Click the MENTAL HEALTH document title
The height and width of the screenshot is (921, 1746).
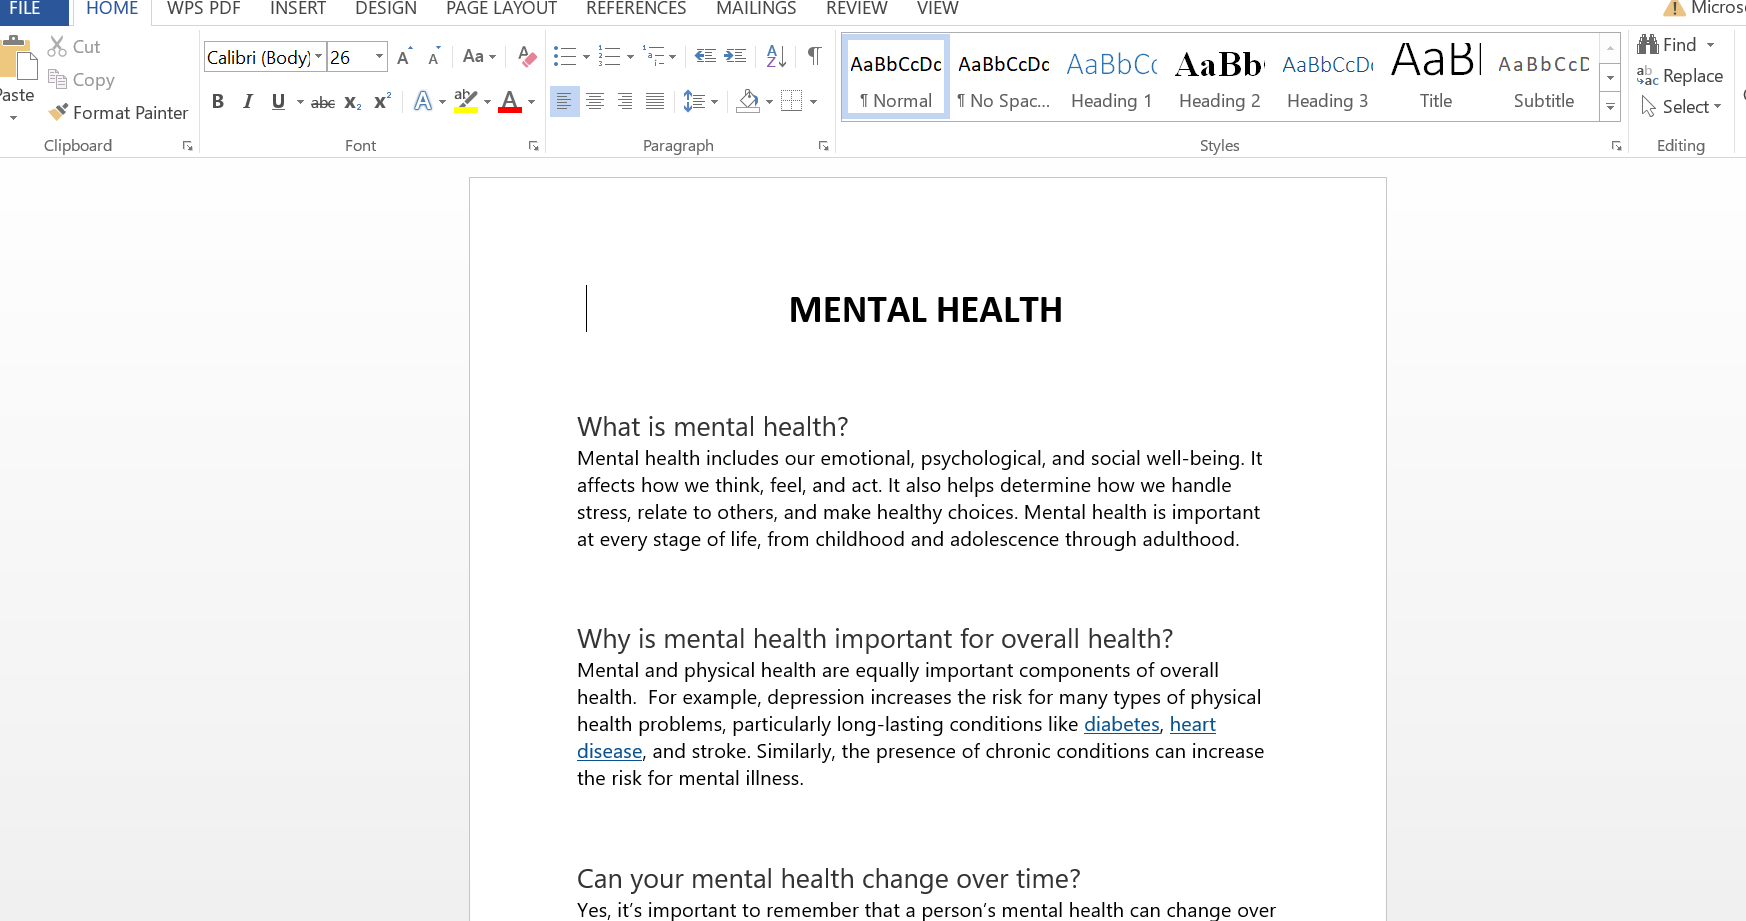(926, 310)
